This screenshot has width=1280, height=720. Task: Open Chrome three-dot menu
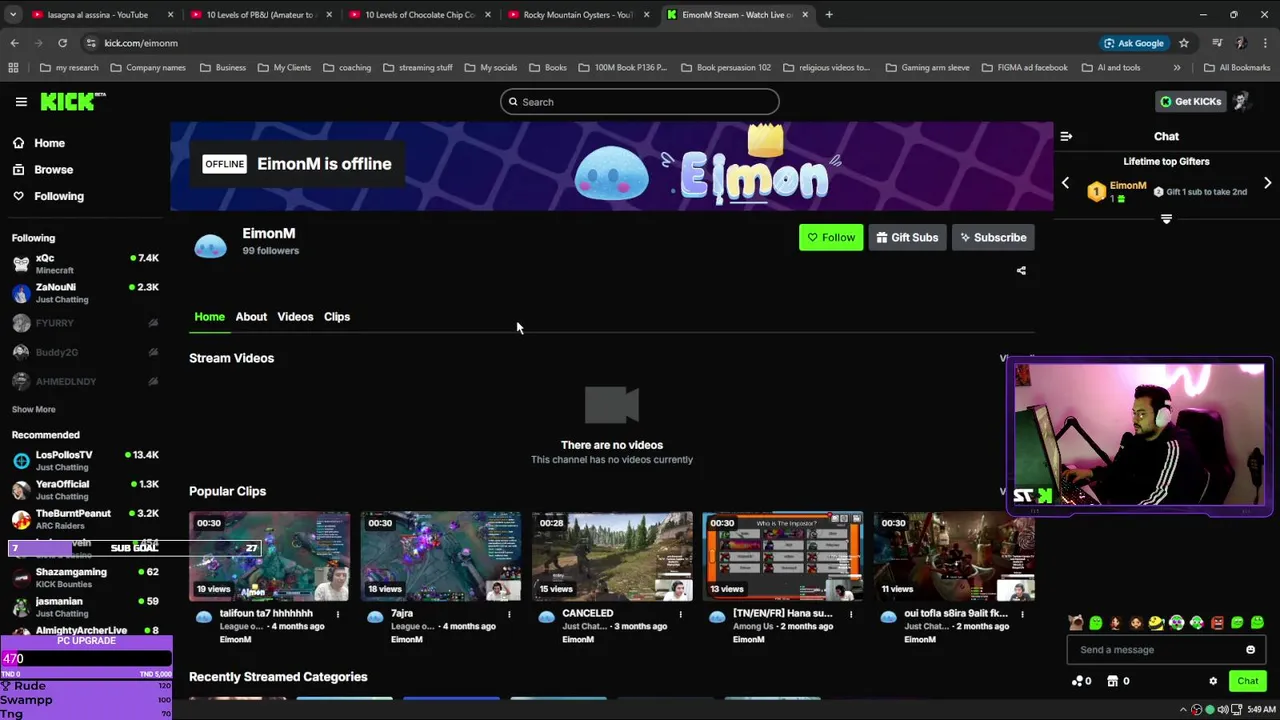pos(1266,43)
